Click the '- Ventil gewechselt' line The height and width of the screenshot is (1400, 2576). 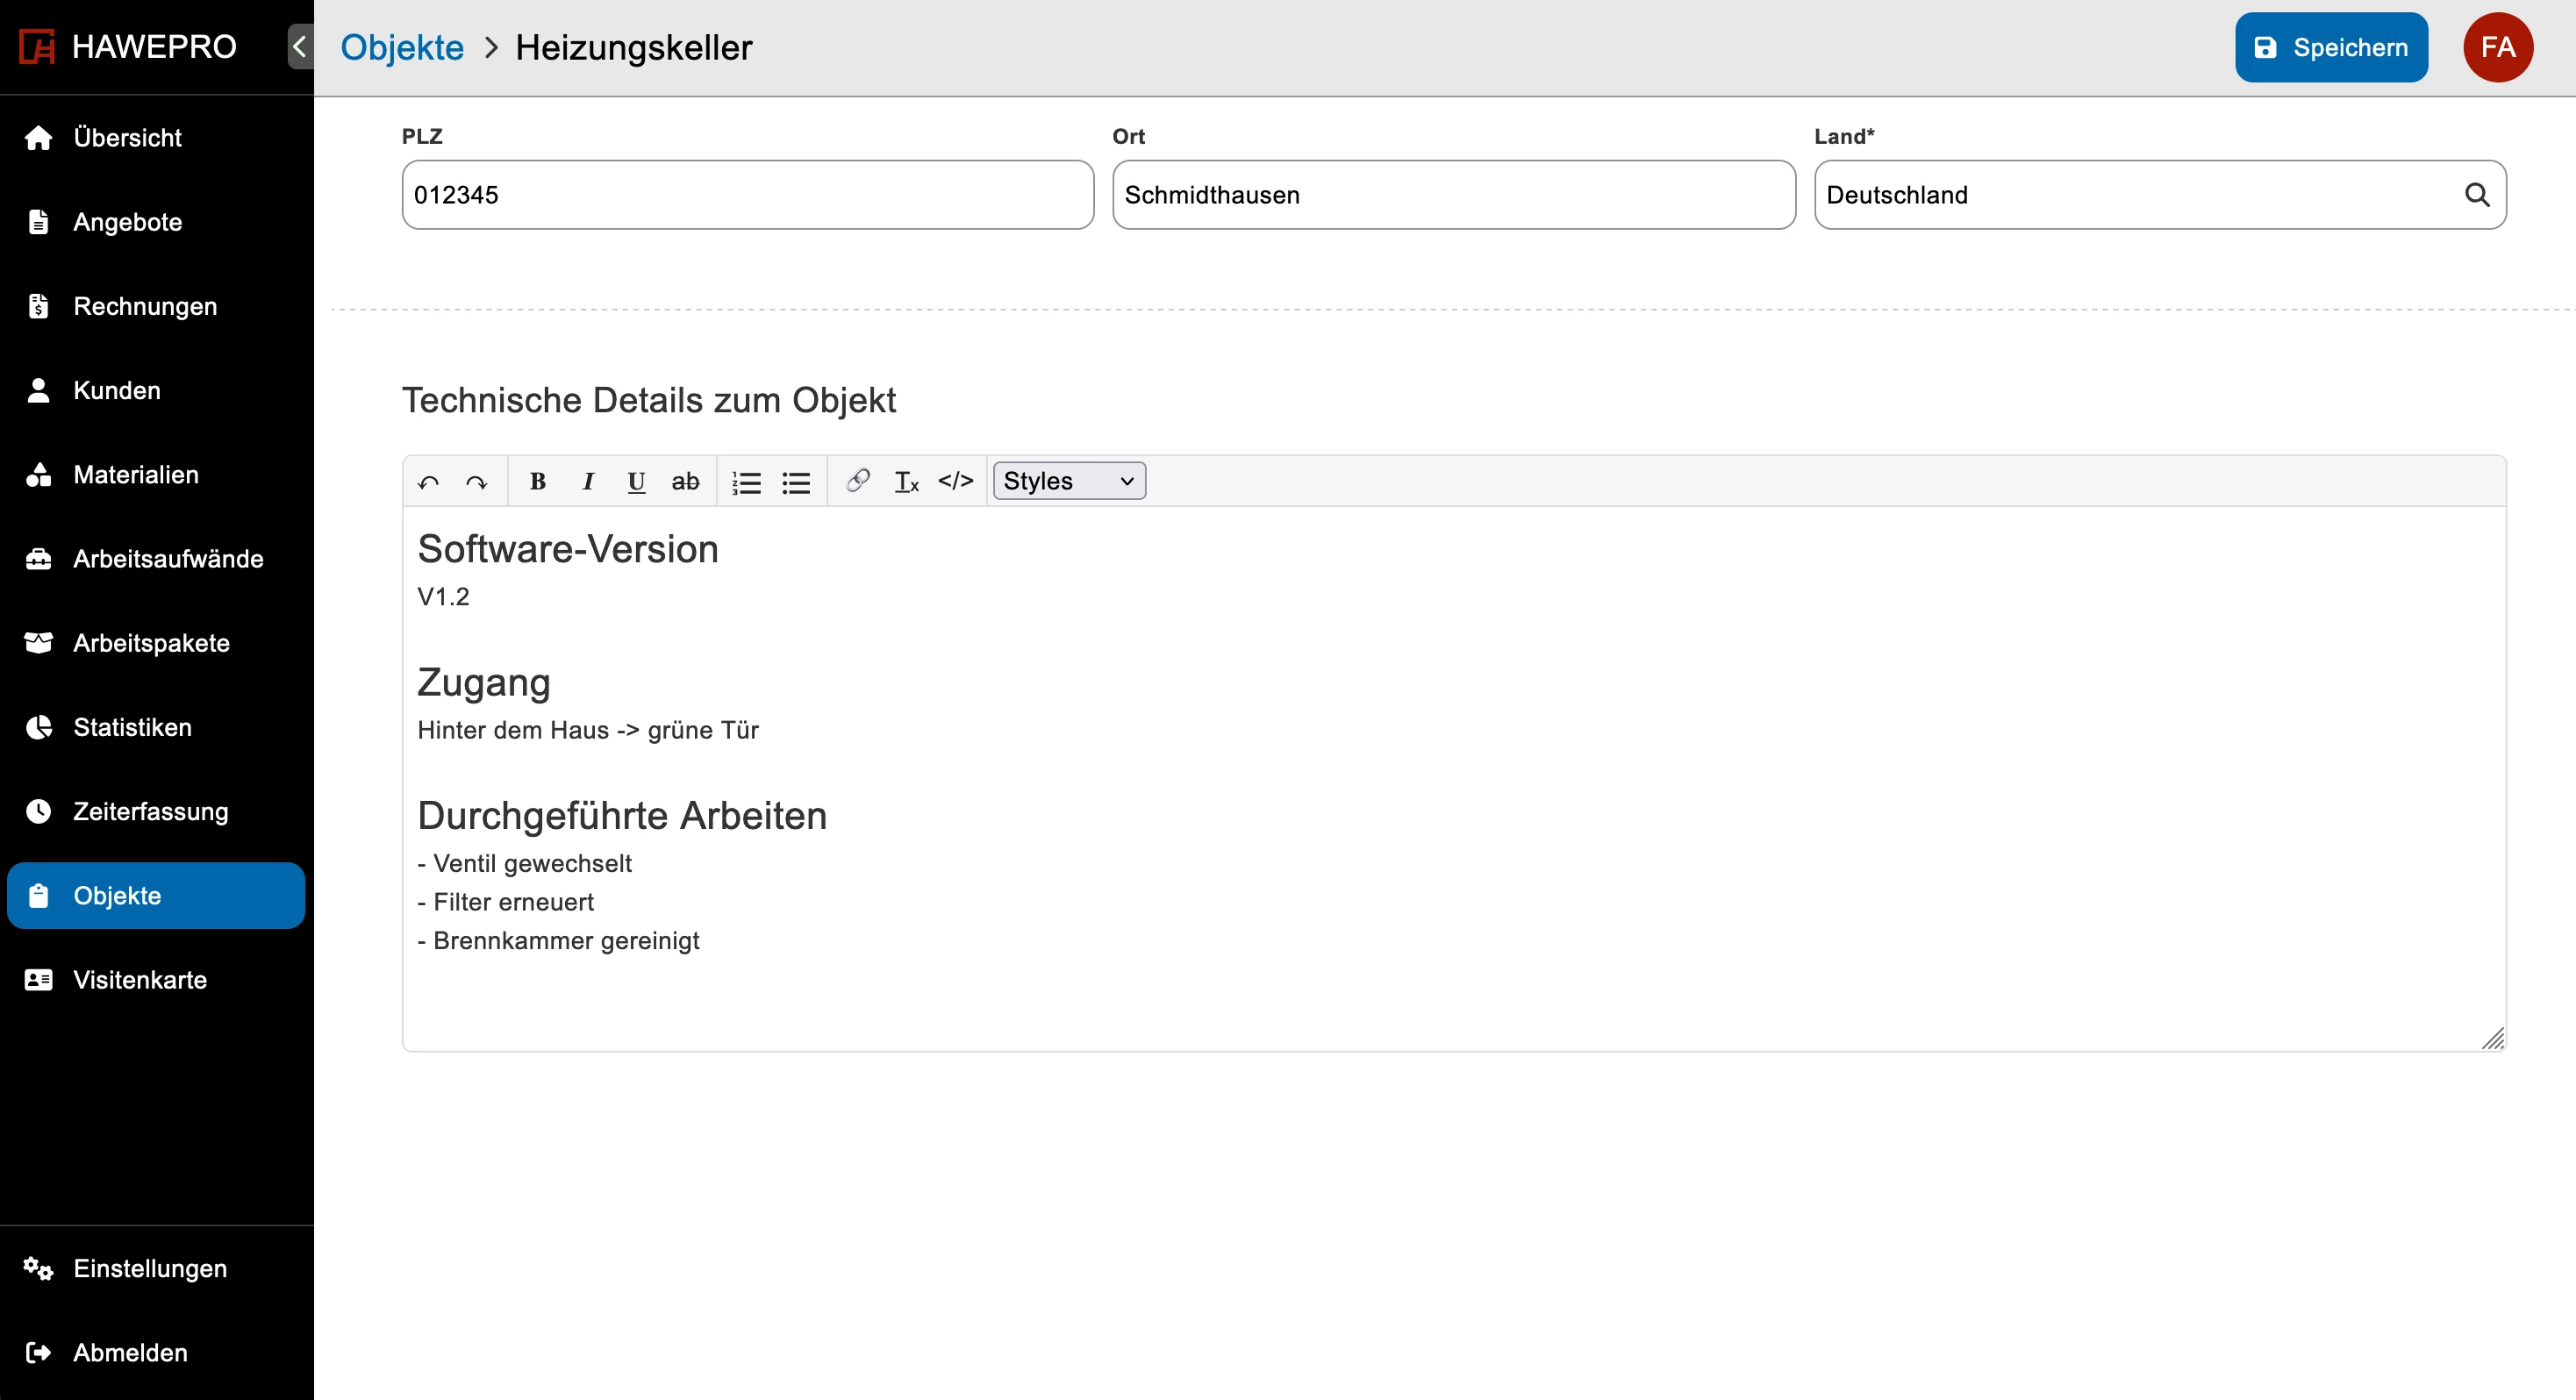pyautogui.click(x=525, y=864)
